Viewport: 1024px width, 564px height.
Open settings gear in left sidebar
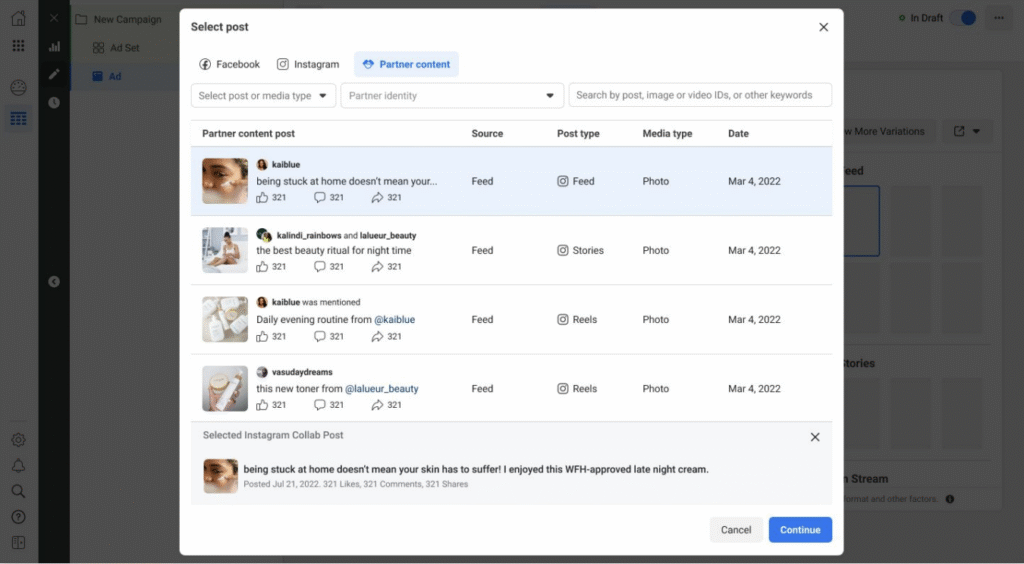pyautogui.click(x=18, y=440)
